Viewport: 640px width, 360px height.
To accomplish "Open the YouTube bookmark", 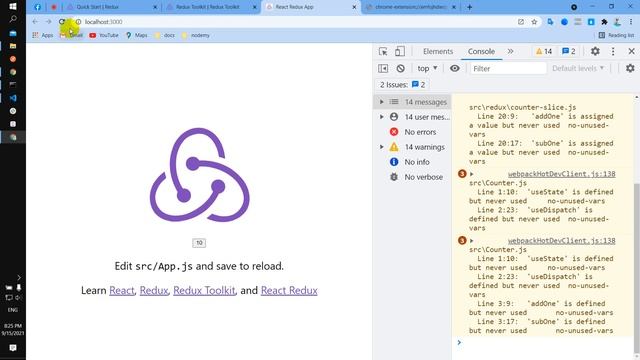I will coord(104,36).
